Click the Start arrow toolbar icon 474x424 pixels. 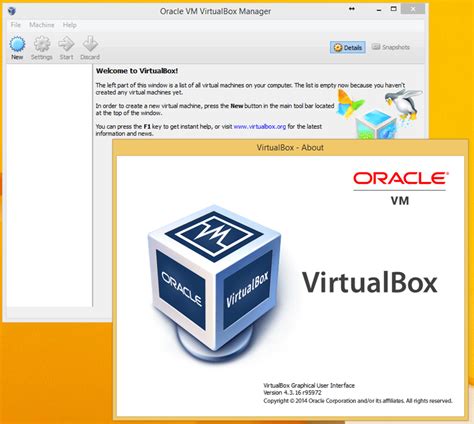click(x=66, y=48)
